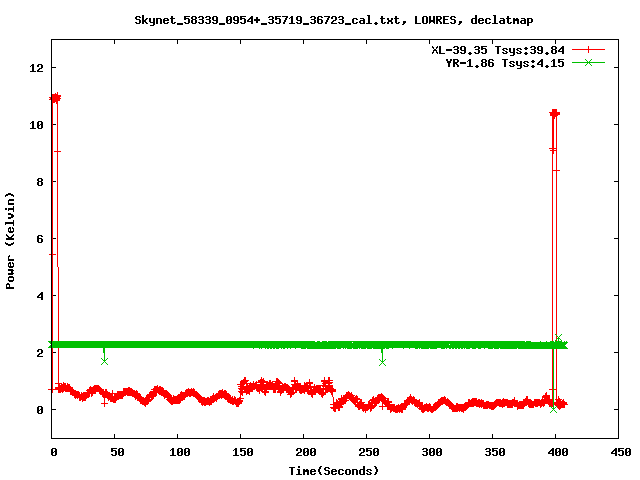Image resolution: width=640 pixels, height=480 pixels.
Task: Click x-axis tick label '250'
Action: pyautogui.click(x=369, y=452)
